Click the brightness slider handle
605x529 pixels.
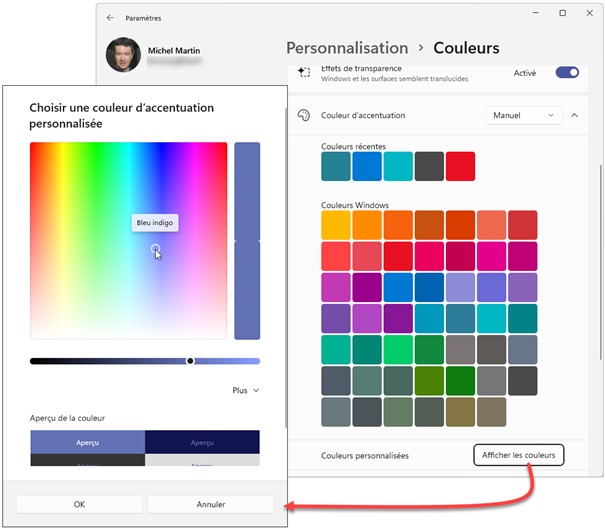tap(190, 361)
